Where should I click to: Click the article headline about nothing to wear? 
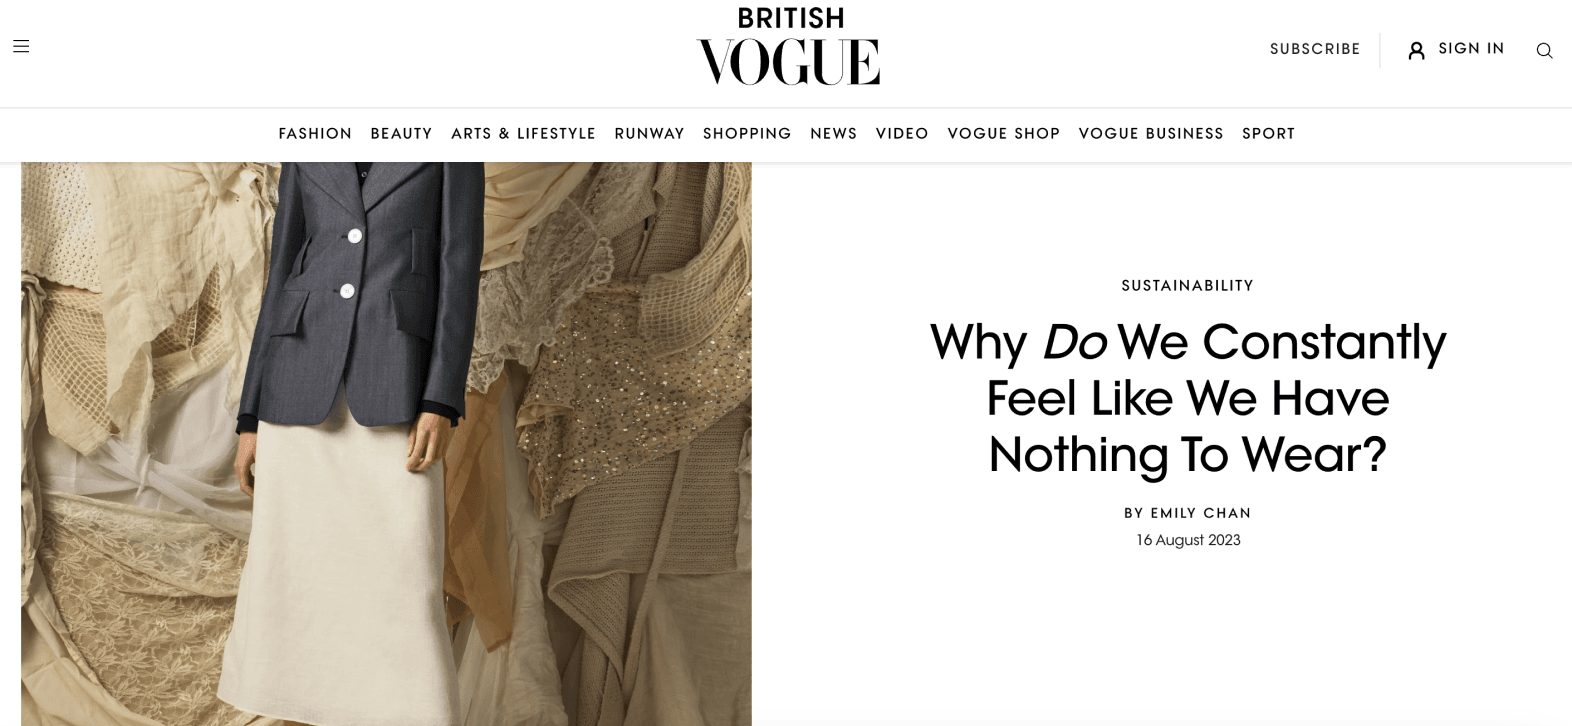pos(1187,398)
